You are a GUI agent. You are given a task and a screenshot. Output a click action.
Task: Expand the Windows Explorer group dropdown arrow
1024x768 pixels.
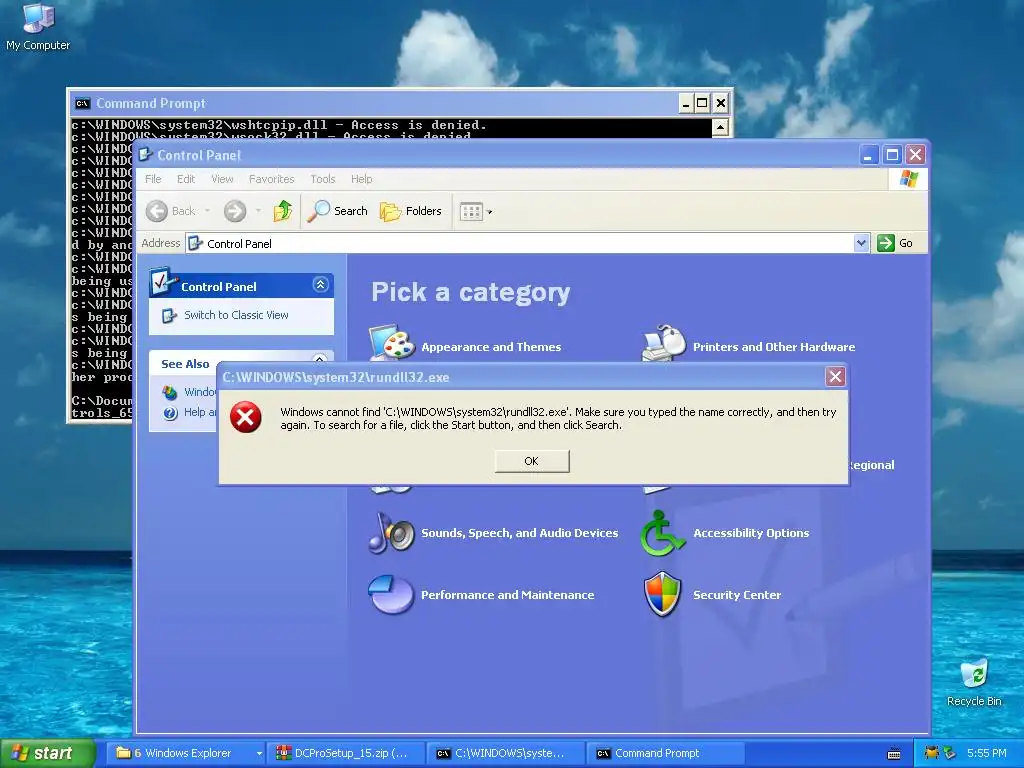tap(259, 753)
